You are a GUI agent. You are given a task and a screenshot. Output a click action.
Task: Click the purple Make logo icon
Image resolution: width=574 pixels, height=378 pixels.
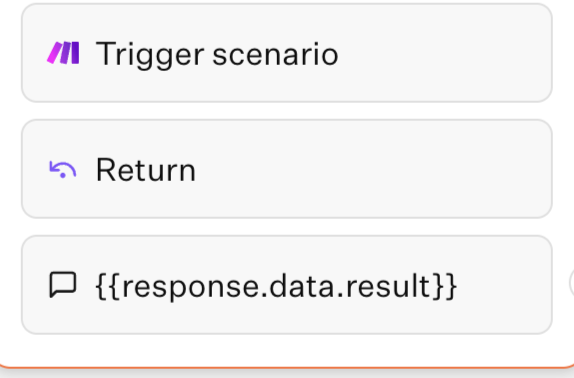(63, 53)
